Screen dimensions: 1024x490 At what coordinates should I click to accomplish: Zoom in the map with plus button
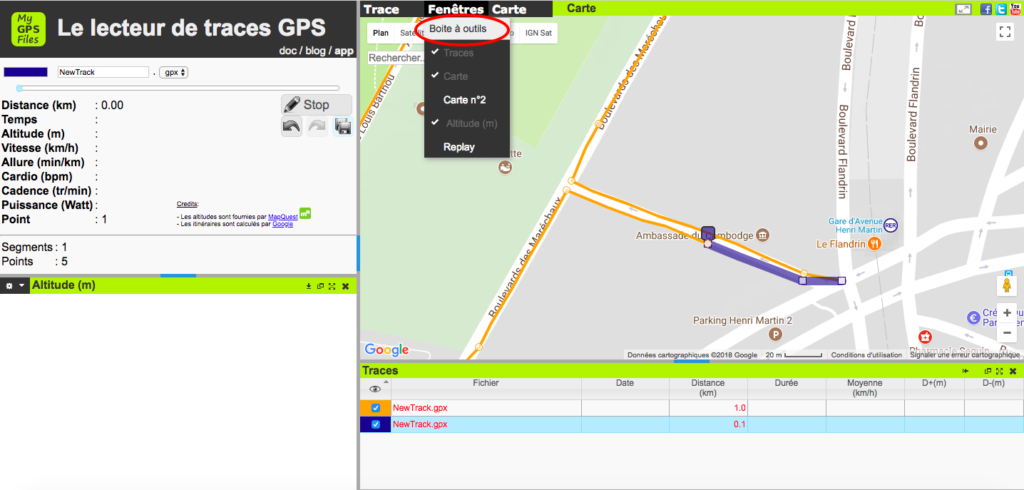click(x=1007, y=312)
